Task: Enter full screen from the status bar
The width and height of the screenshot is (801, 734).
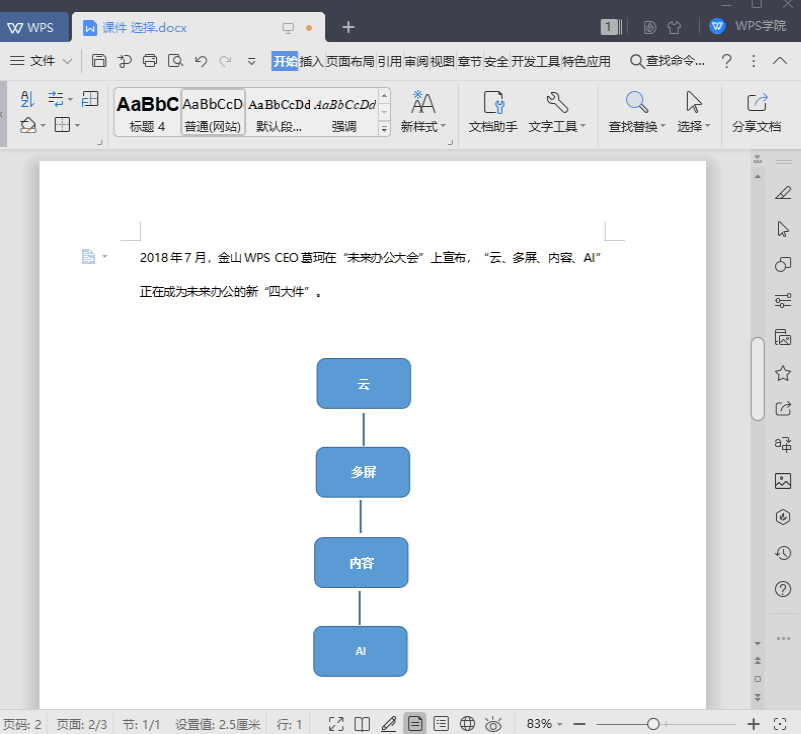Action: 336,724
